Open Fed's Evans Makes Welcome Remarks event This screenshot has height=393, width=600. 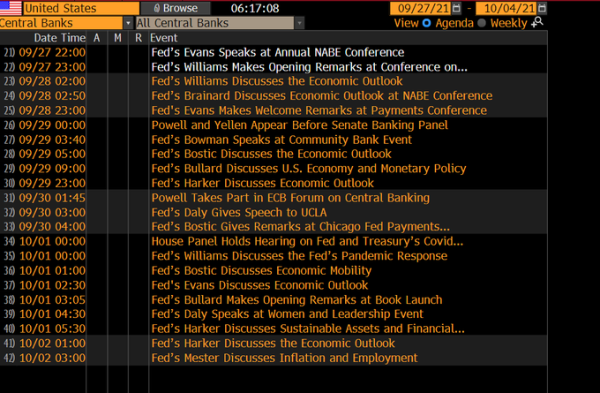(319, 110)
